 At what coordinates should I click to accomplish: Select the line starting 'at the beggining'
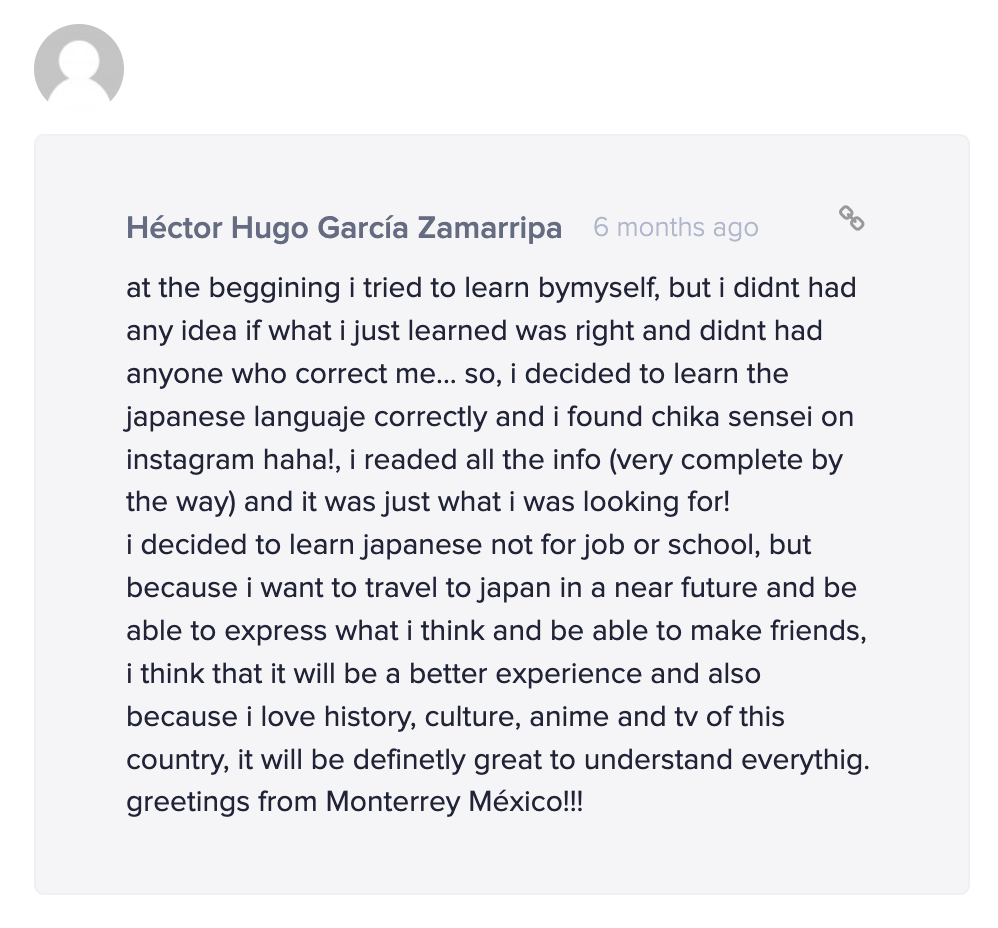[x=491, y=288]
